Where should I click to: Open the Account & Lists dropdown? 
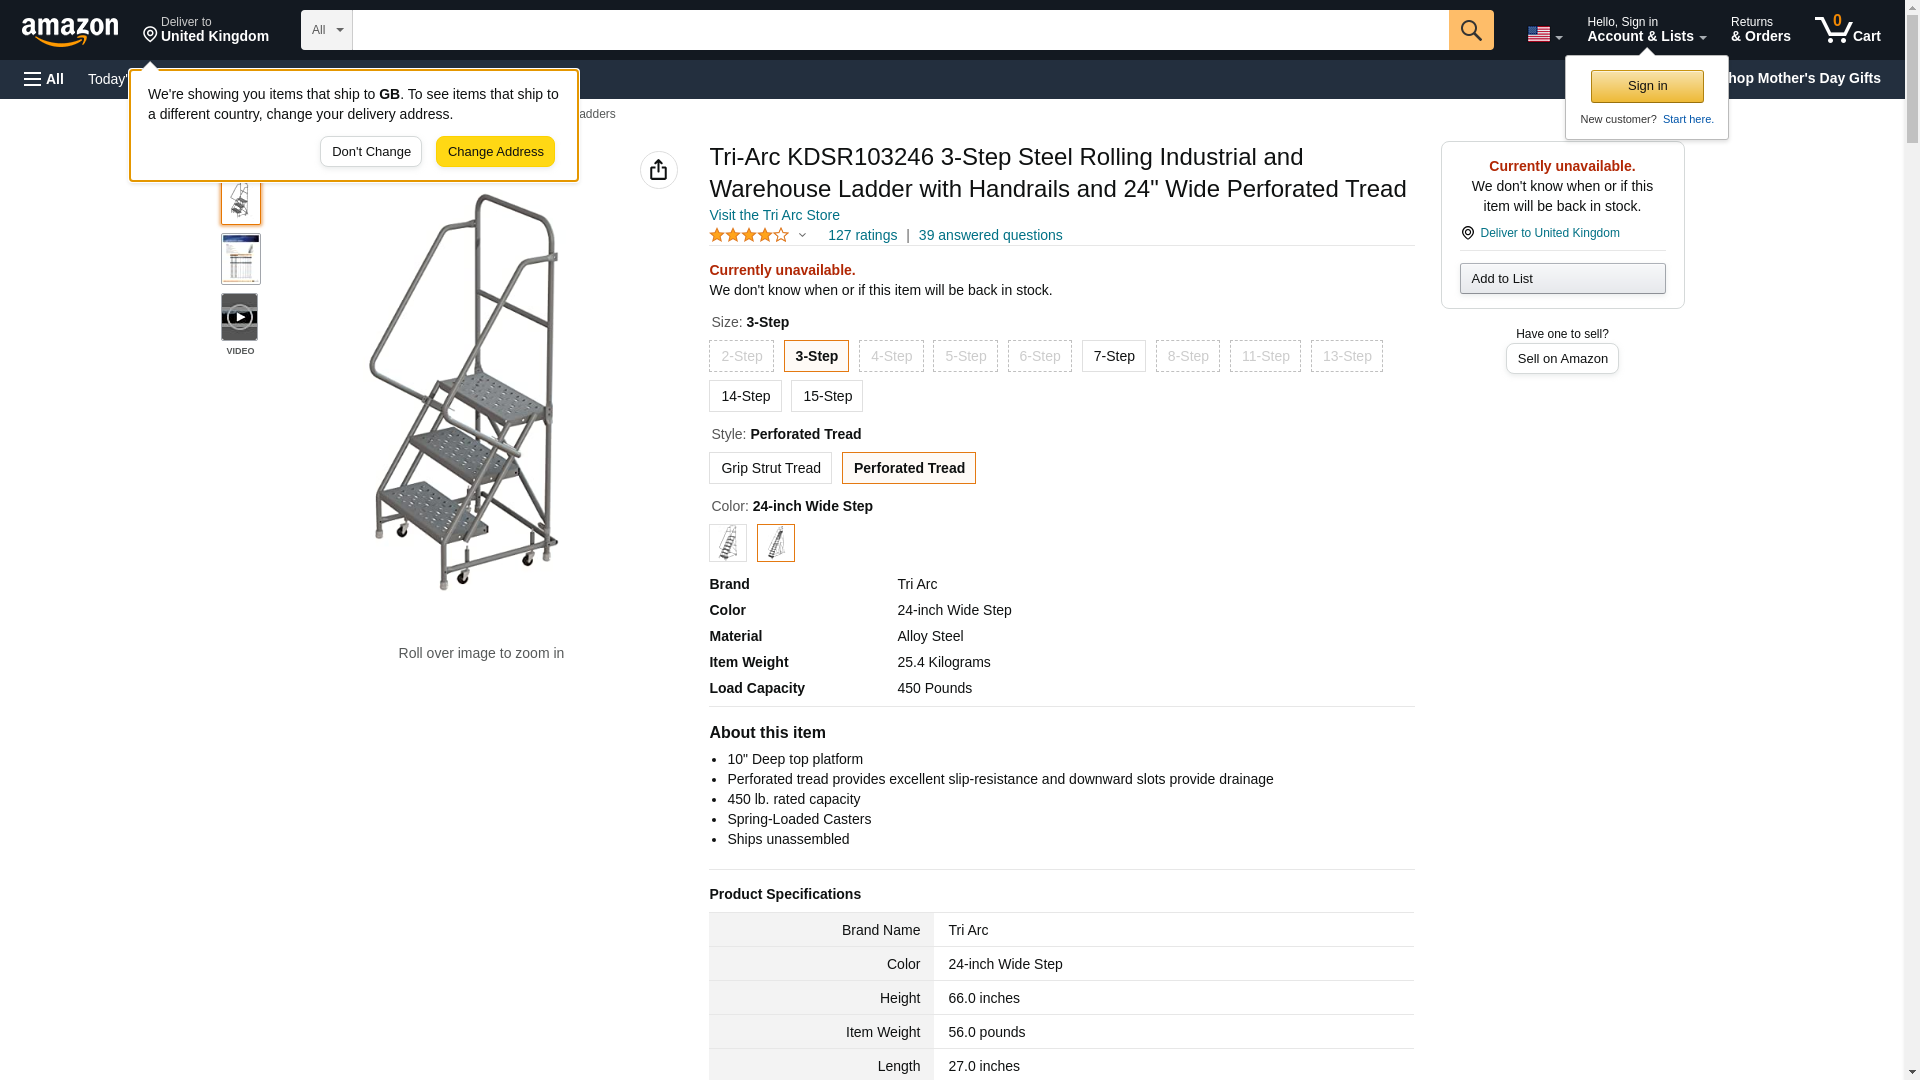pyautogui.click(x=1646, y=30)
